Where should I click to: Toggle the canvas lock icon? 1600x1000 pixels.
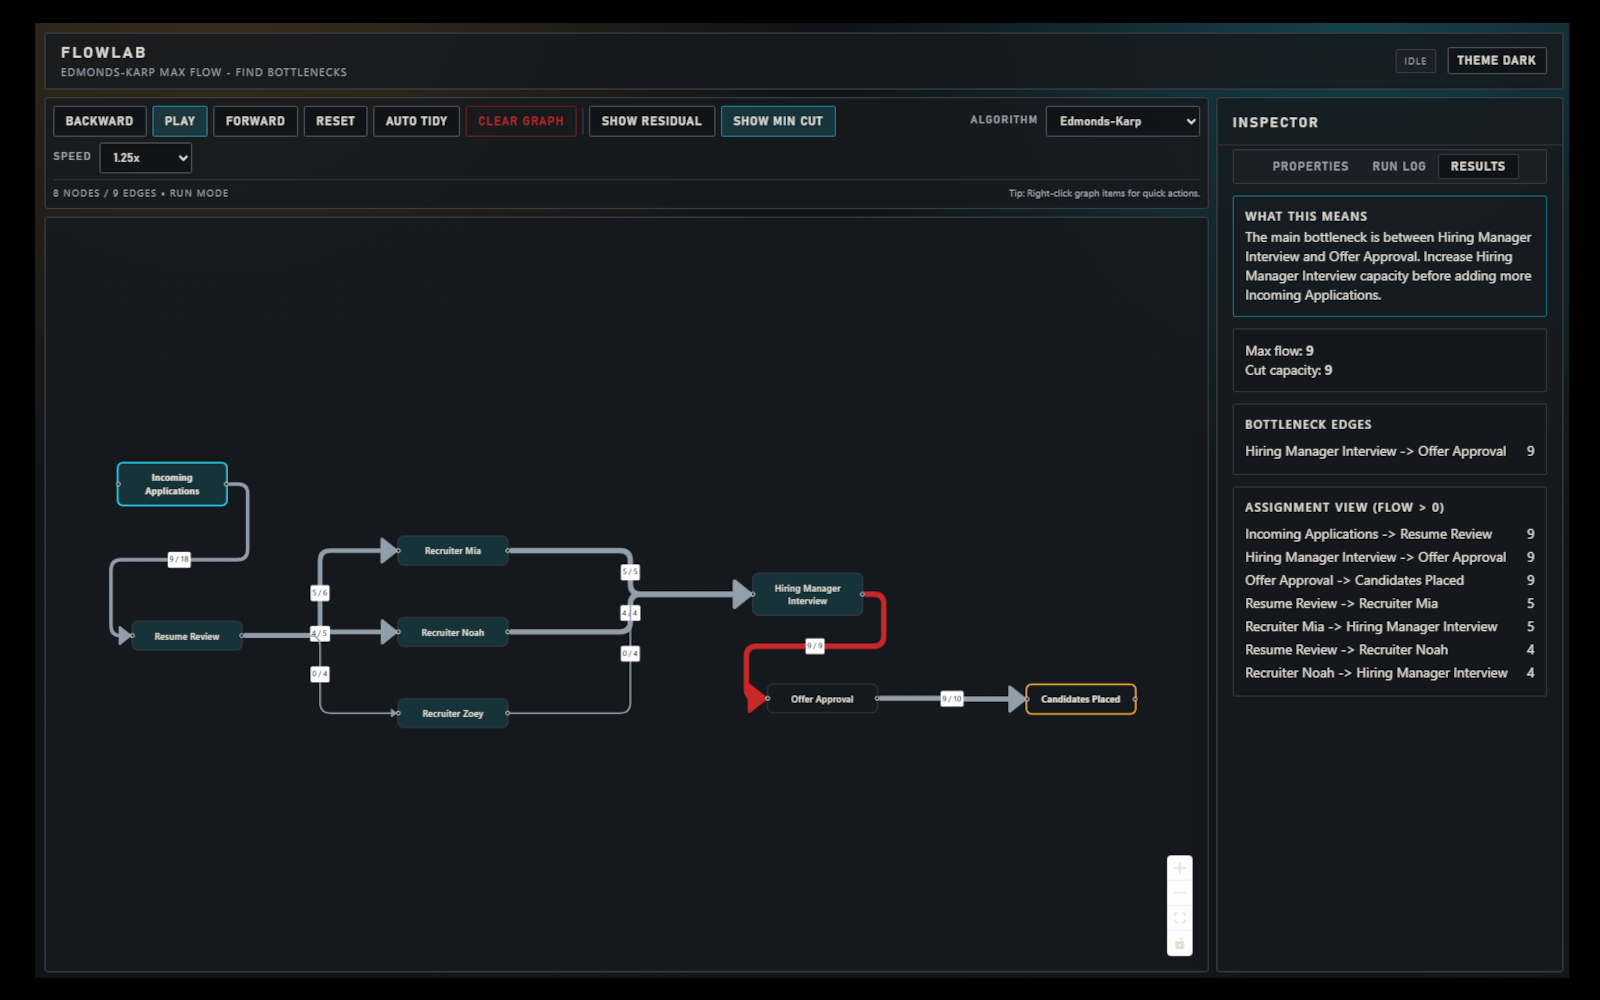tap(1180, 941)
